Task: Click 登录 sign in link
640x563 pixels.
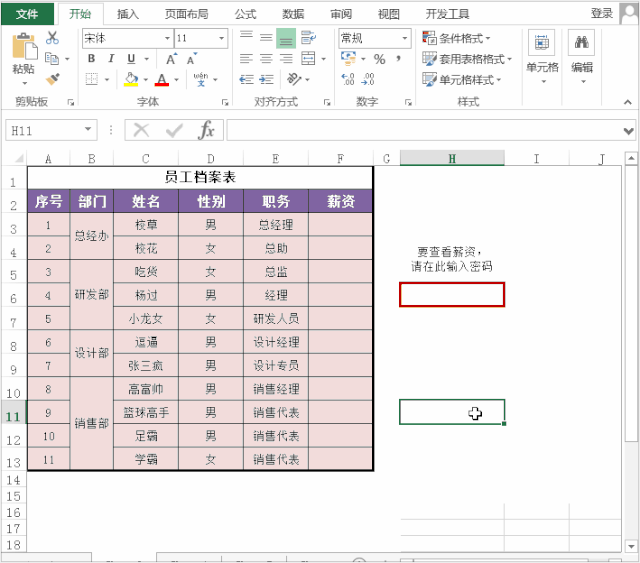Action: pyautogui.click(x=602, y=13)
